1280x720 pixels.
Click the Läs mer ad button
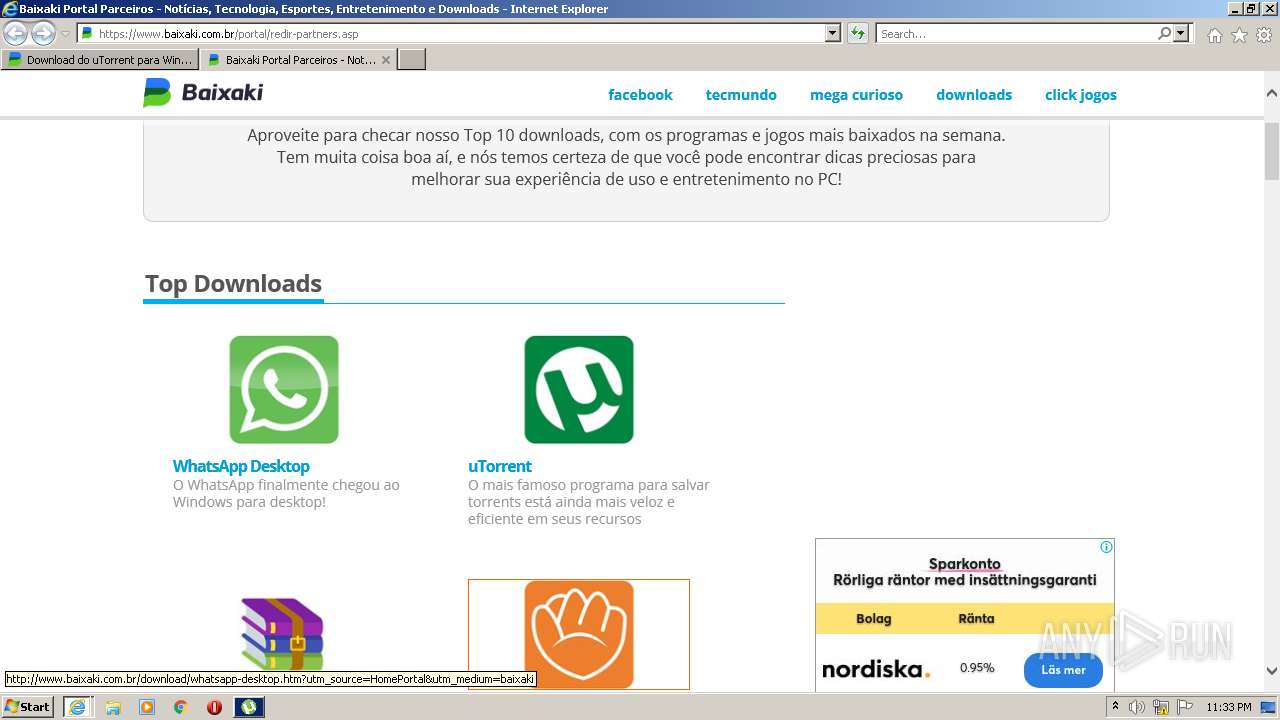(1063, 670)
